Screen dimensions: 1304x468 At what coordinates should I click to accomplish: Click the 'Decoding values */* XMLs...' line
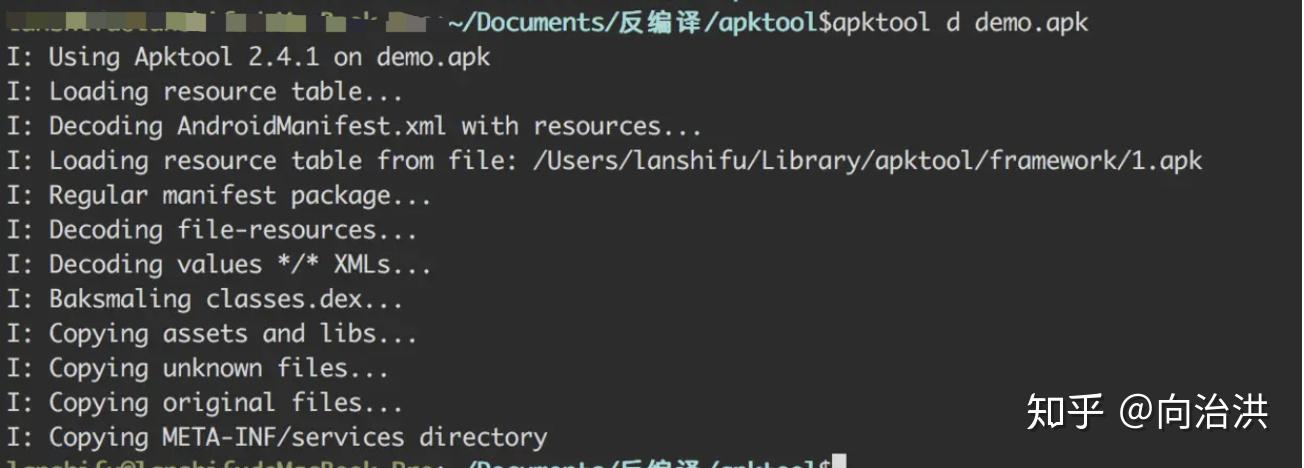[x=220, y=265]
